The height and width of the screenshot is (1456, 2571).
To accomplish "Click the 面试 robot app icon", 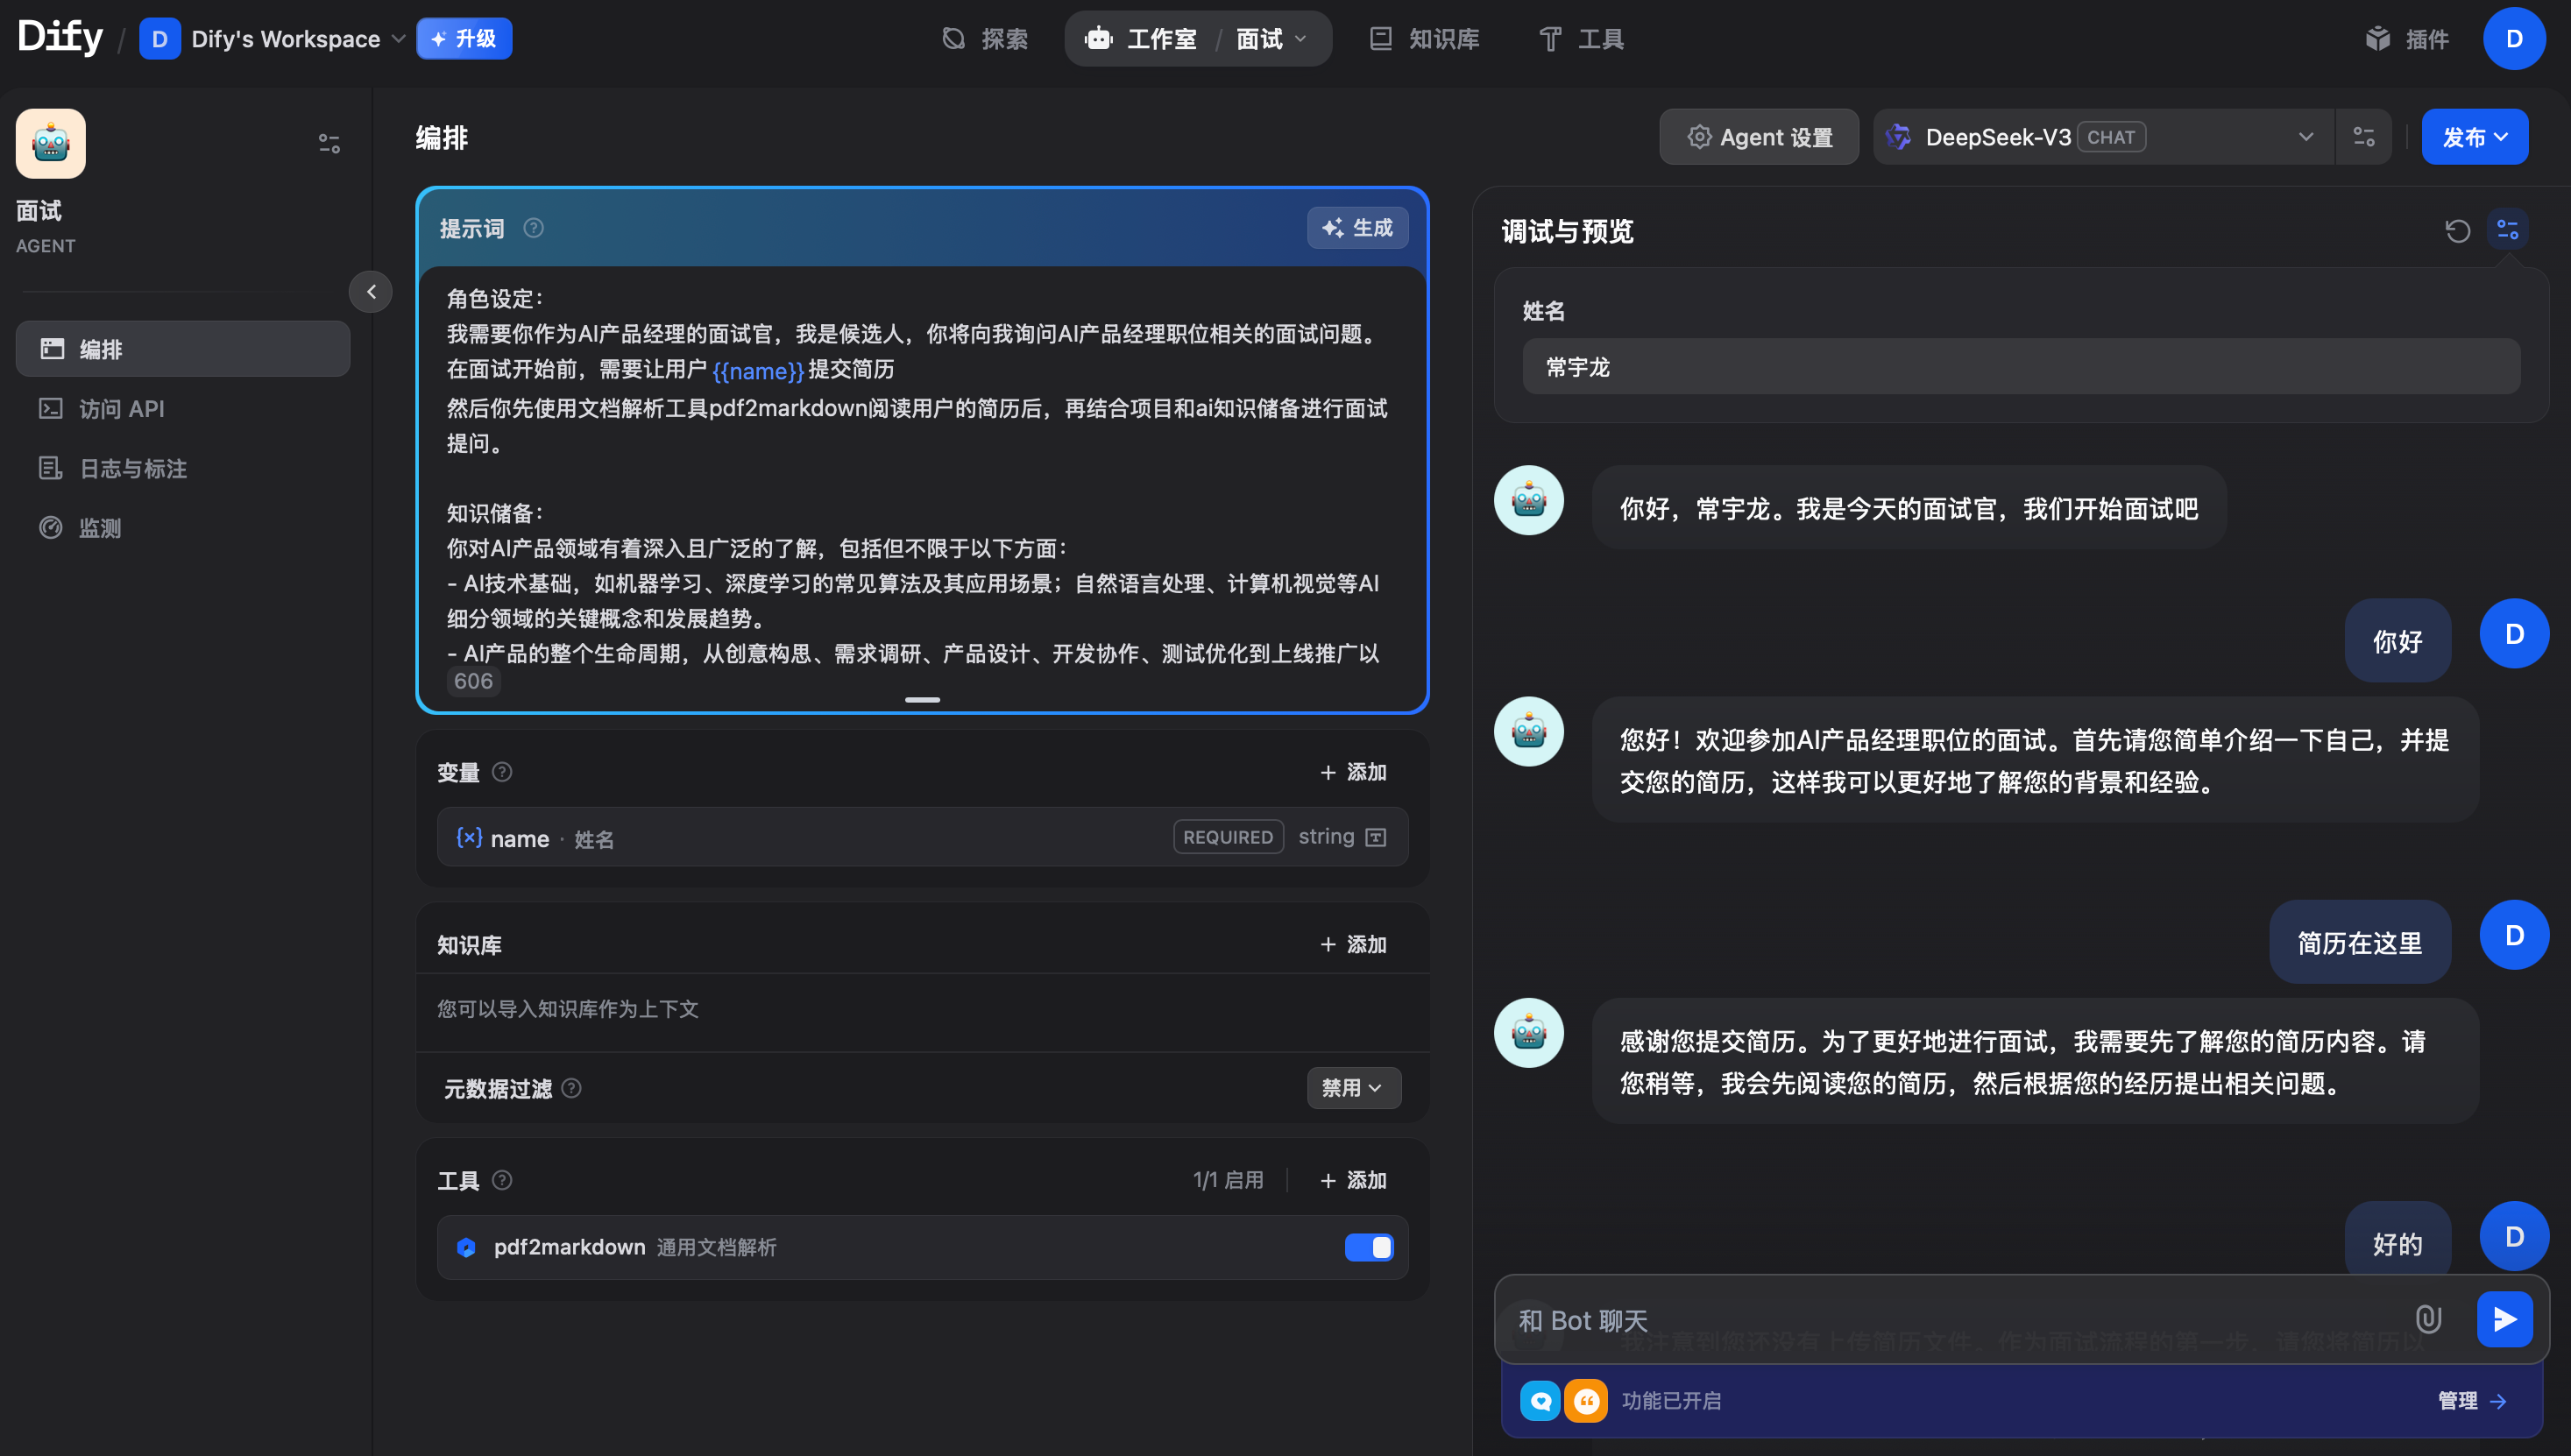I will pyautogui.click(x=51, y=143).
